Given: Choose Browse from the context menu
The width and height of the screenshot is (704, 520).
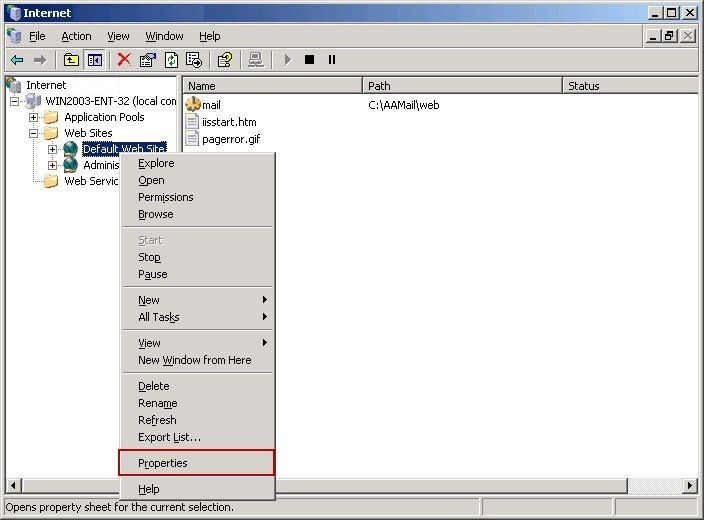Looking at the screenshot, I should [198, 215].
